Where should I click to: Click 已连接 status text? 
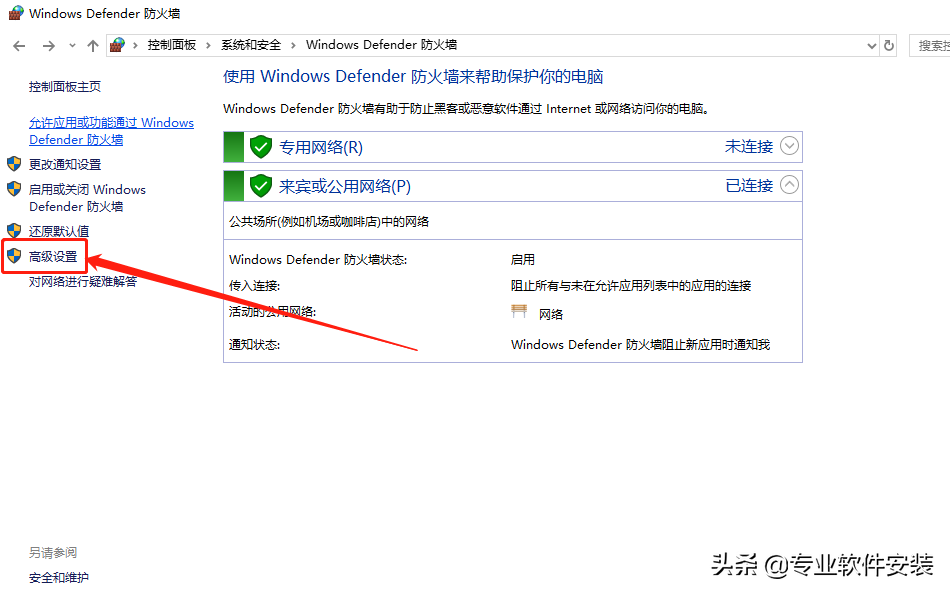[749, 185]
